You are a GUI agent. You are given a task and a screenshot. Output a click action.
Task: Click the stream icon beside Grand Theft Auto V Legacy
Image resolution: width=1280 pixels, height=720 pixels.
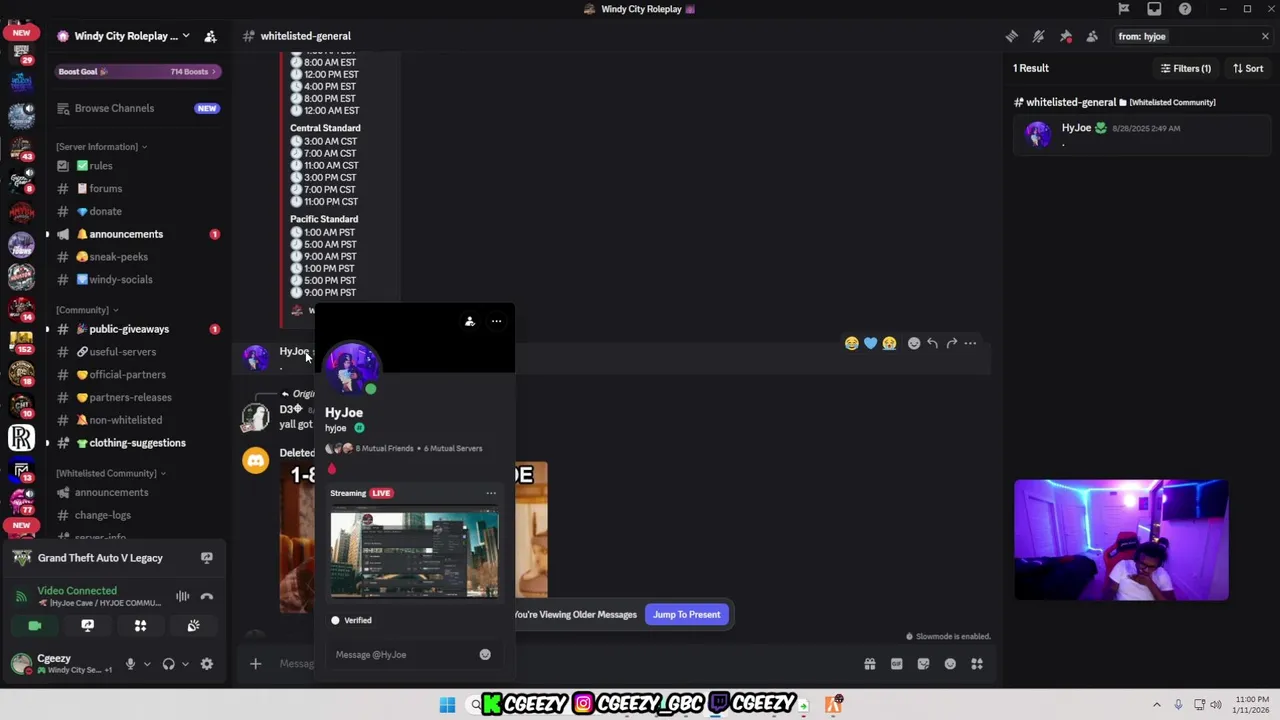tap(207, 558)
